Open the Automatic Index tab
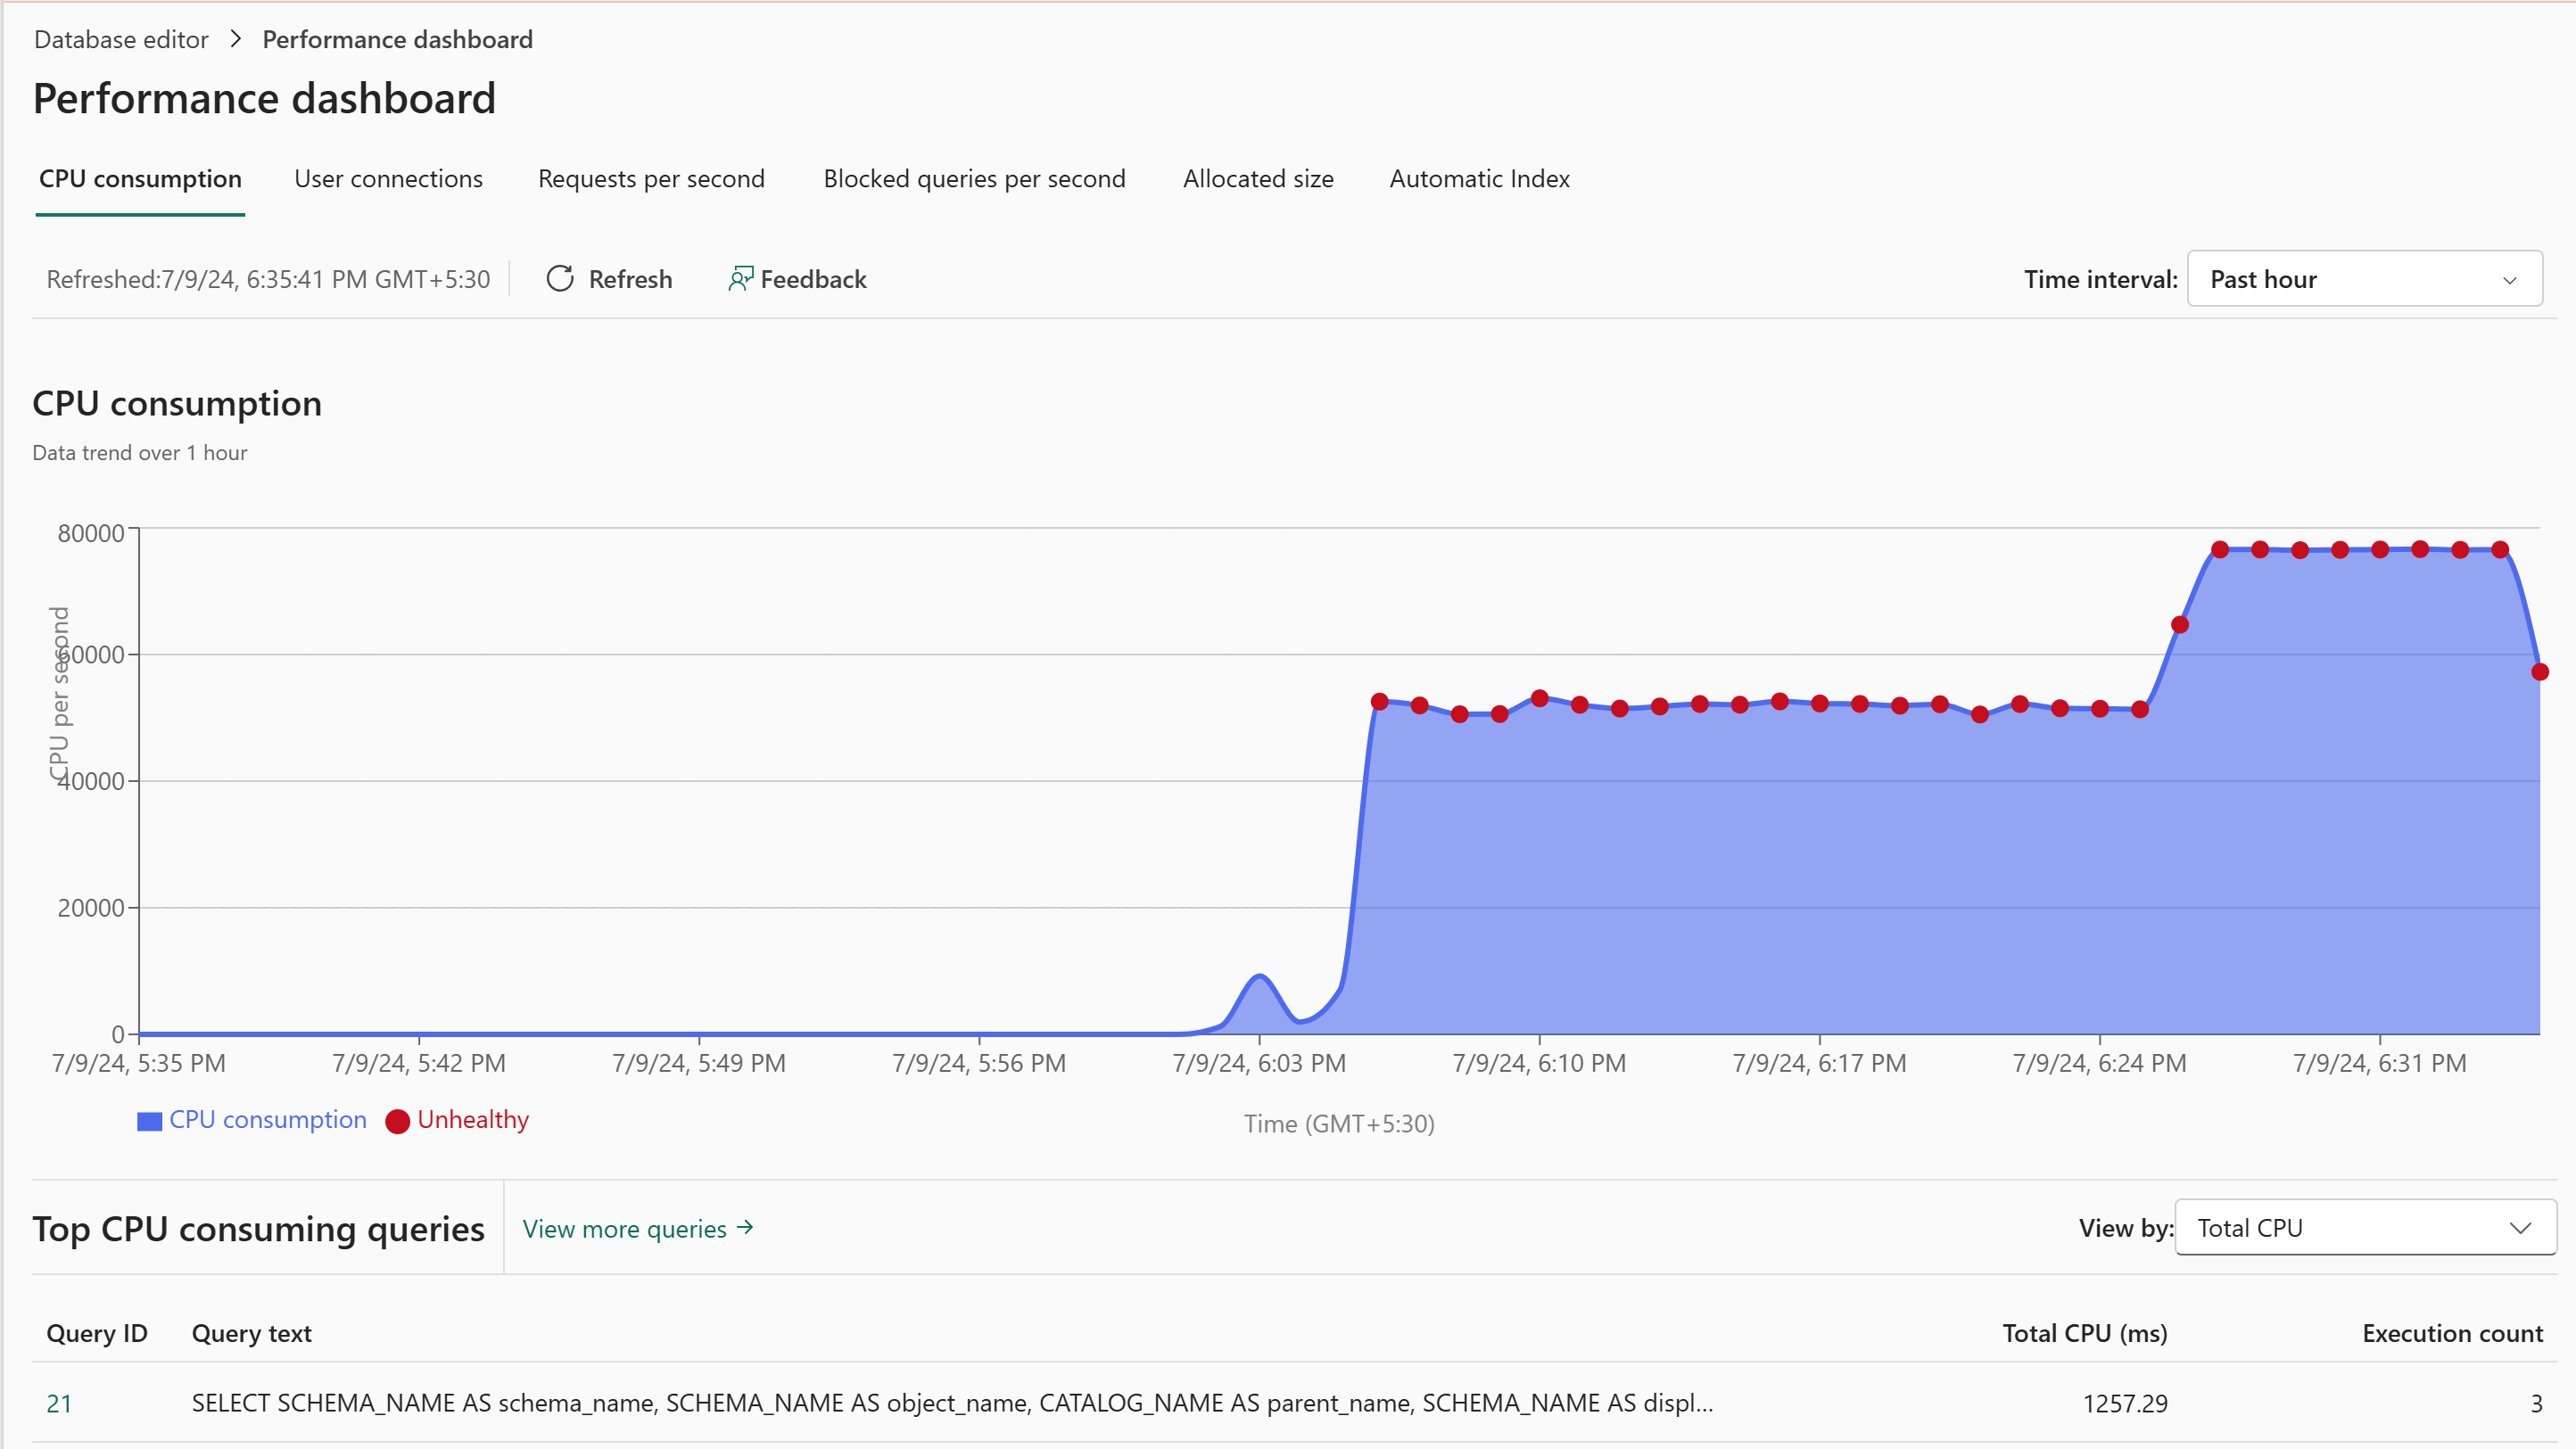2576x1449 pixels. coord(1479,179)
